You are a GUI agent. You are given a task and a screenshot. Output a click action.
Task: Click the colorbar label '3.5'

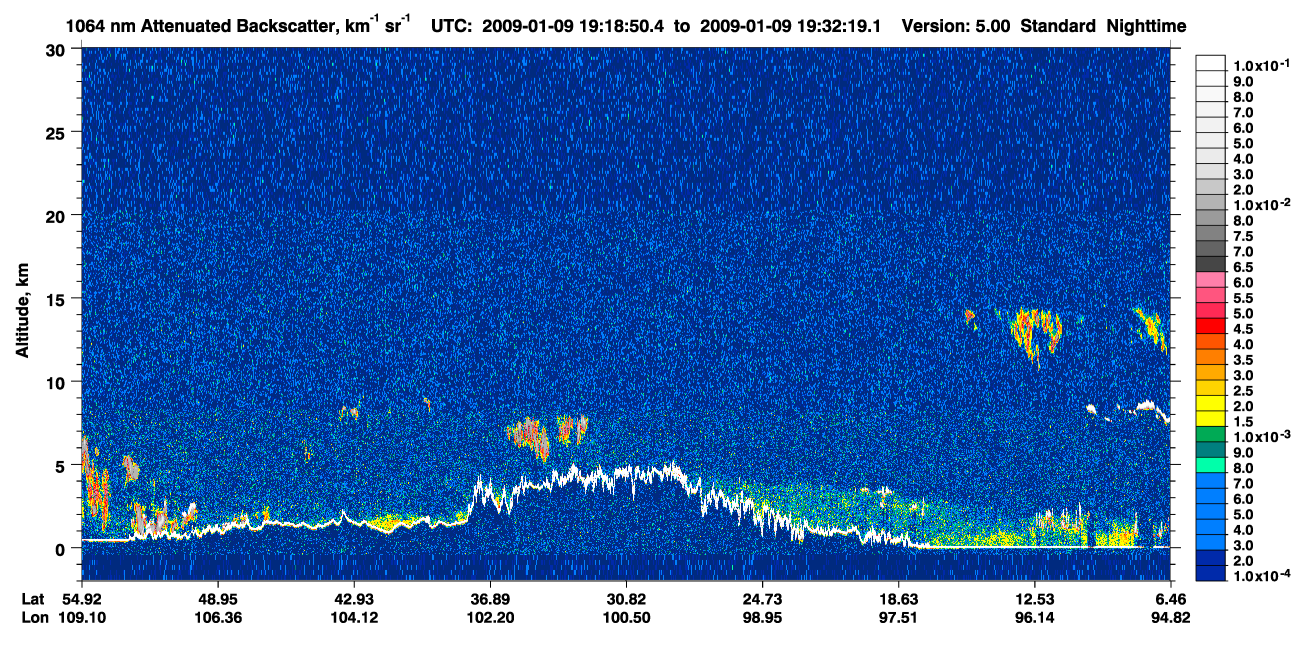(x=1243, y=360)
